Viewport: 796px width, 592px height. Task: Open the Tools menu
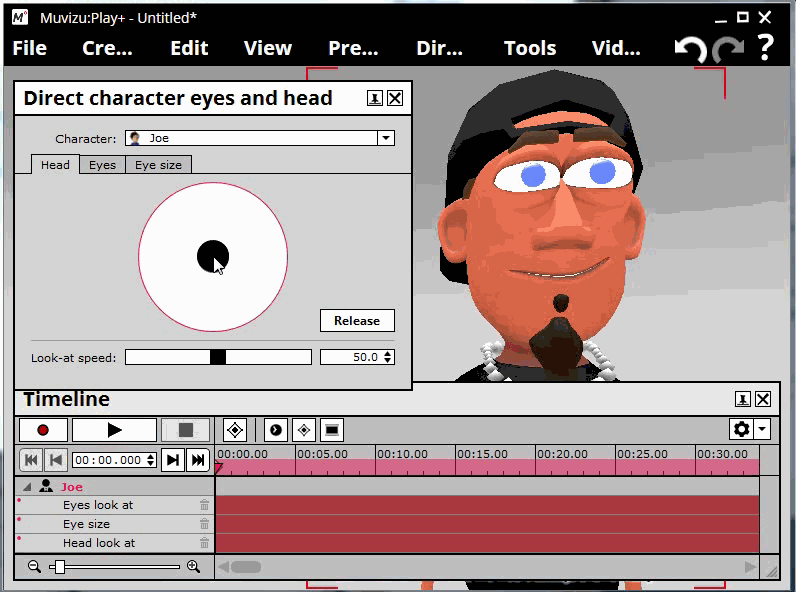point(529,48)
